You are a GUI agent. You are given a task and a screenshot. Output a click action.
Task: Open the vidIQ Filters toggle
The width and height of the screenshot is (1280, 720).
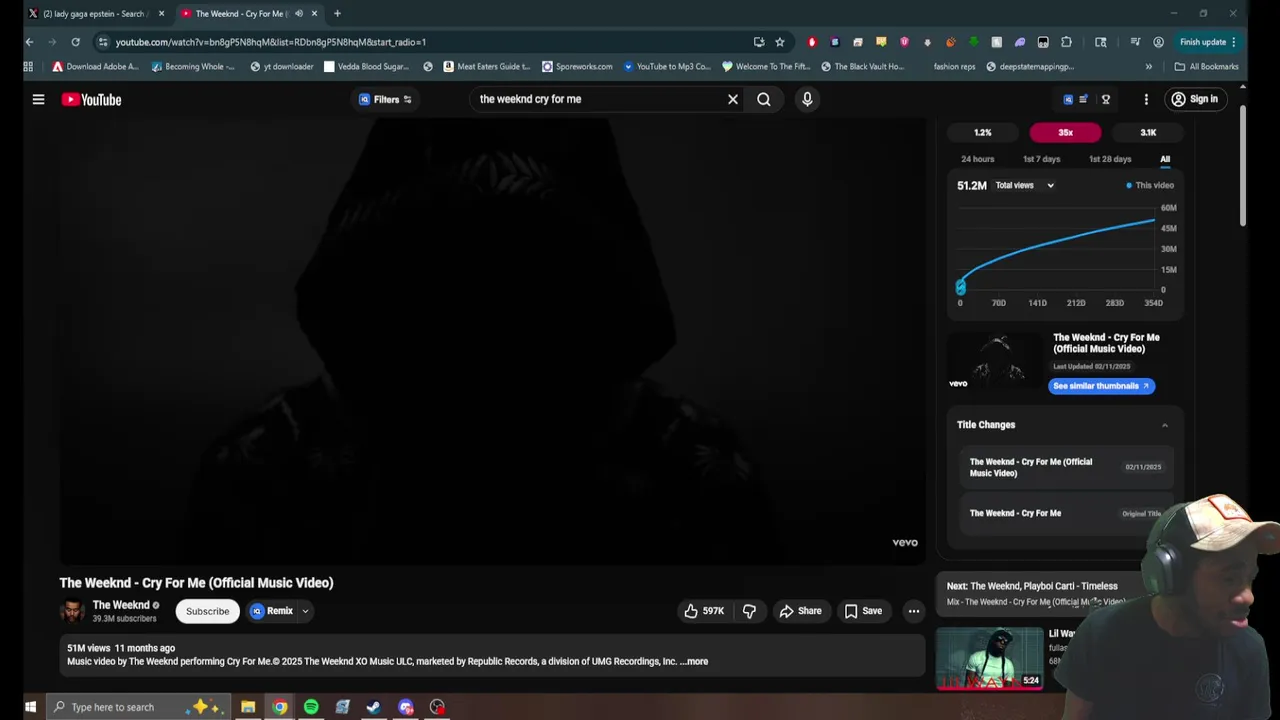[385, 99]
